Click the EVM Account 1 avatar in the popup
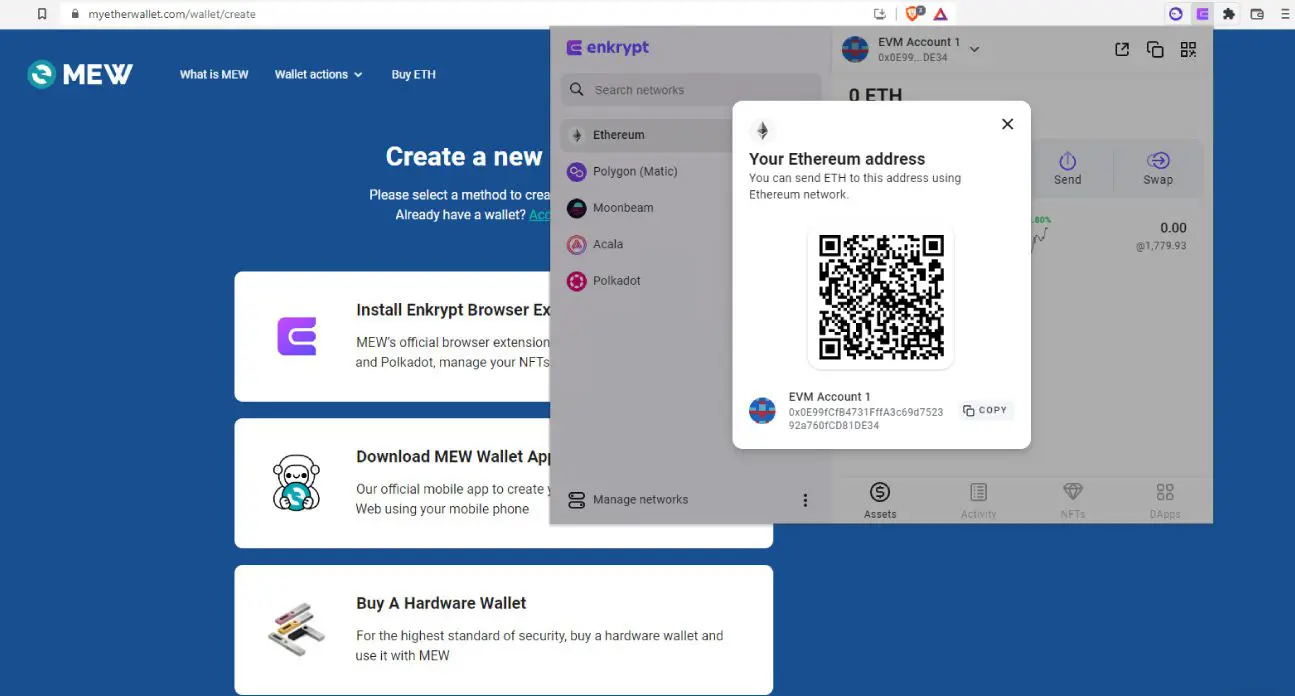Image resolution: width=1295 pixels, height=696 pixels. click(762, 410)
